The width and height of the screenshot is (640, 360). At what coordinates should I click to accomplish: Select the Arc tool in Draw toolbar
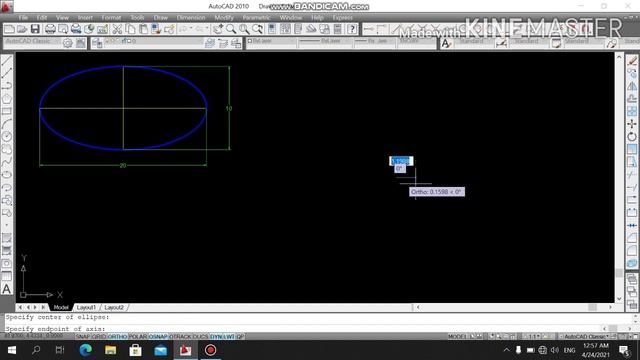tap(7, 124)
